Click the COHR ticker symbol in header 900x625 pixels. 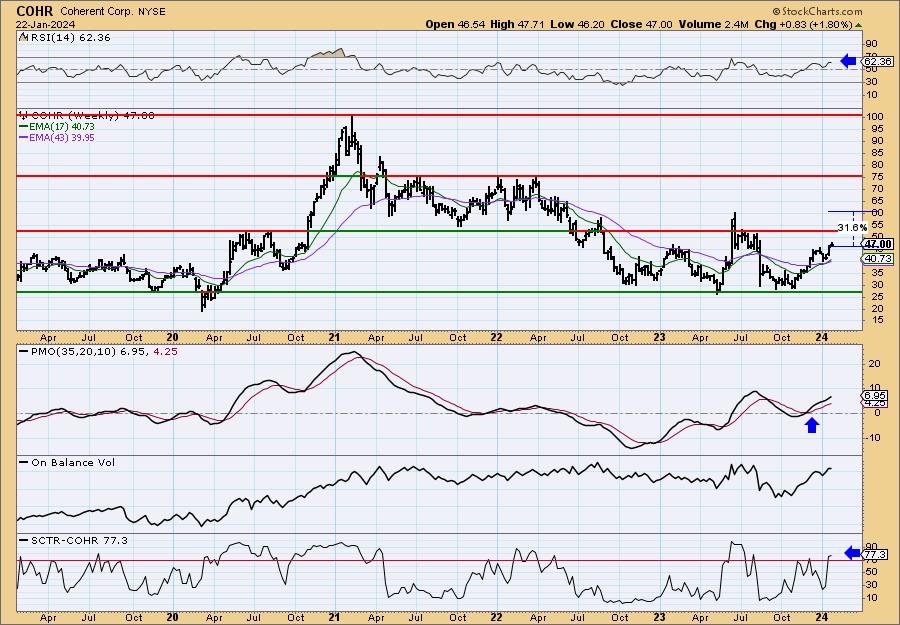click(x=34, y=11)
